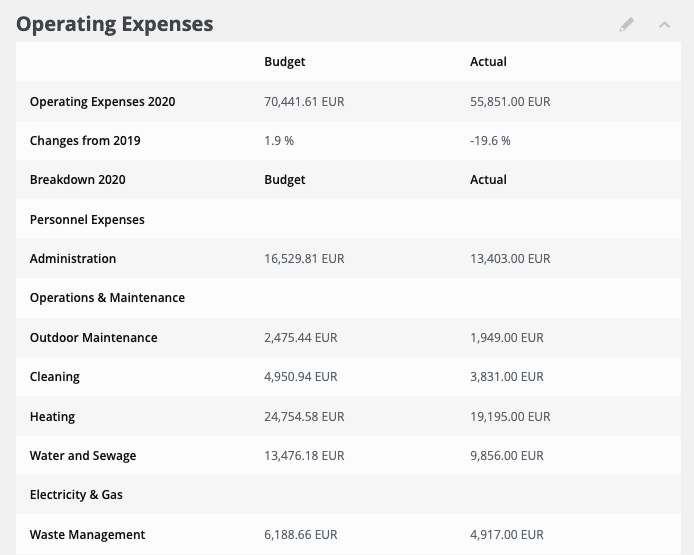The image size is (694, 555).
Task: Click the Electricity & Gas section heading
Action: [76, 495]
